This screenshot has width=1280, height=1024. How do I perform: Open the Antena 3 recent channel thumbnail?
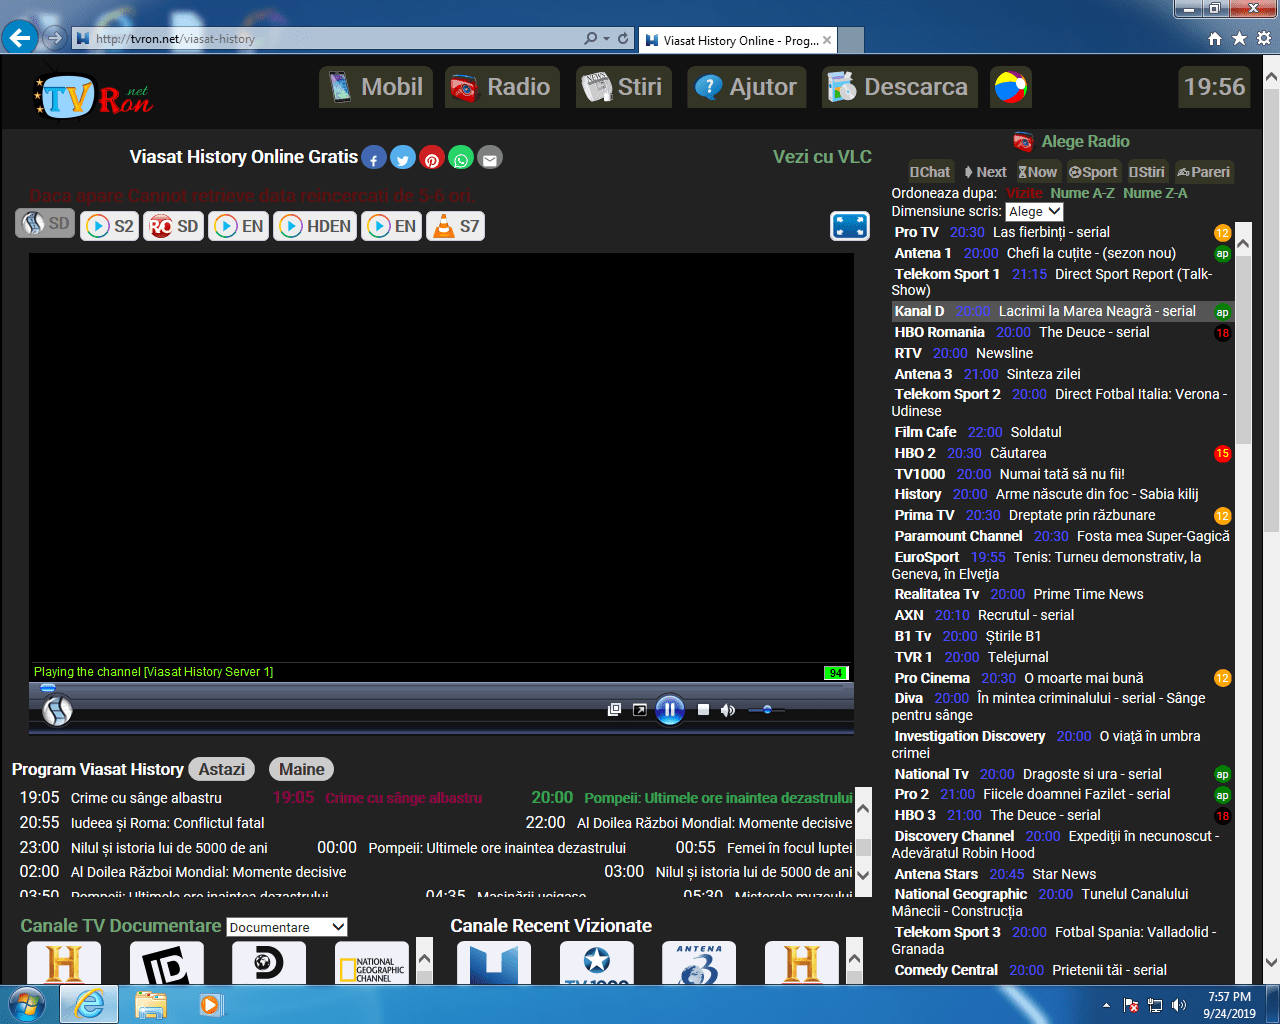click(x=699, y=963)
